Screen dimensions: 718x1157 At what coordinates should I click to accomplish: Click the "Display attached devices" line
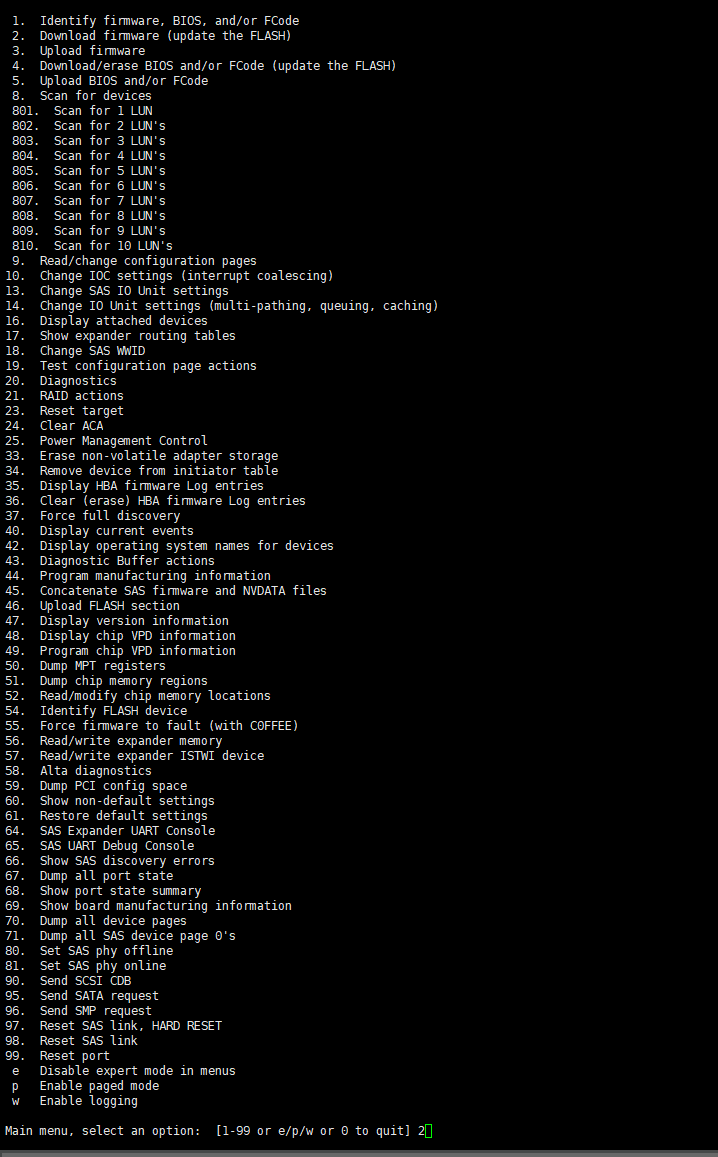pos(123,321)
